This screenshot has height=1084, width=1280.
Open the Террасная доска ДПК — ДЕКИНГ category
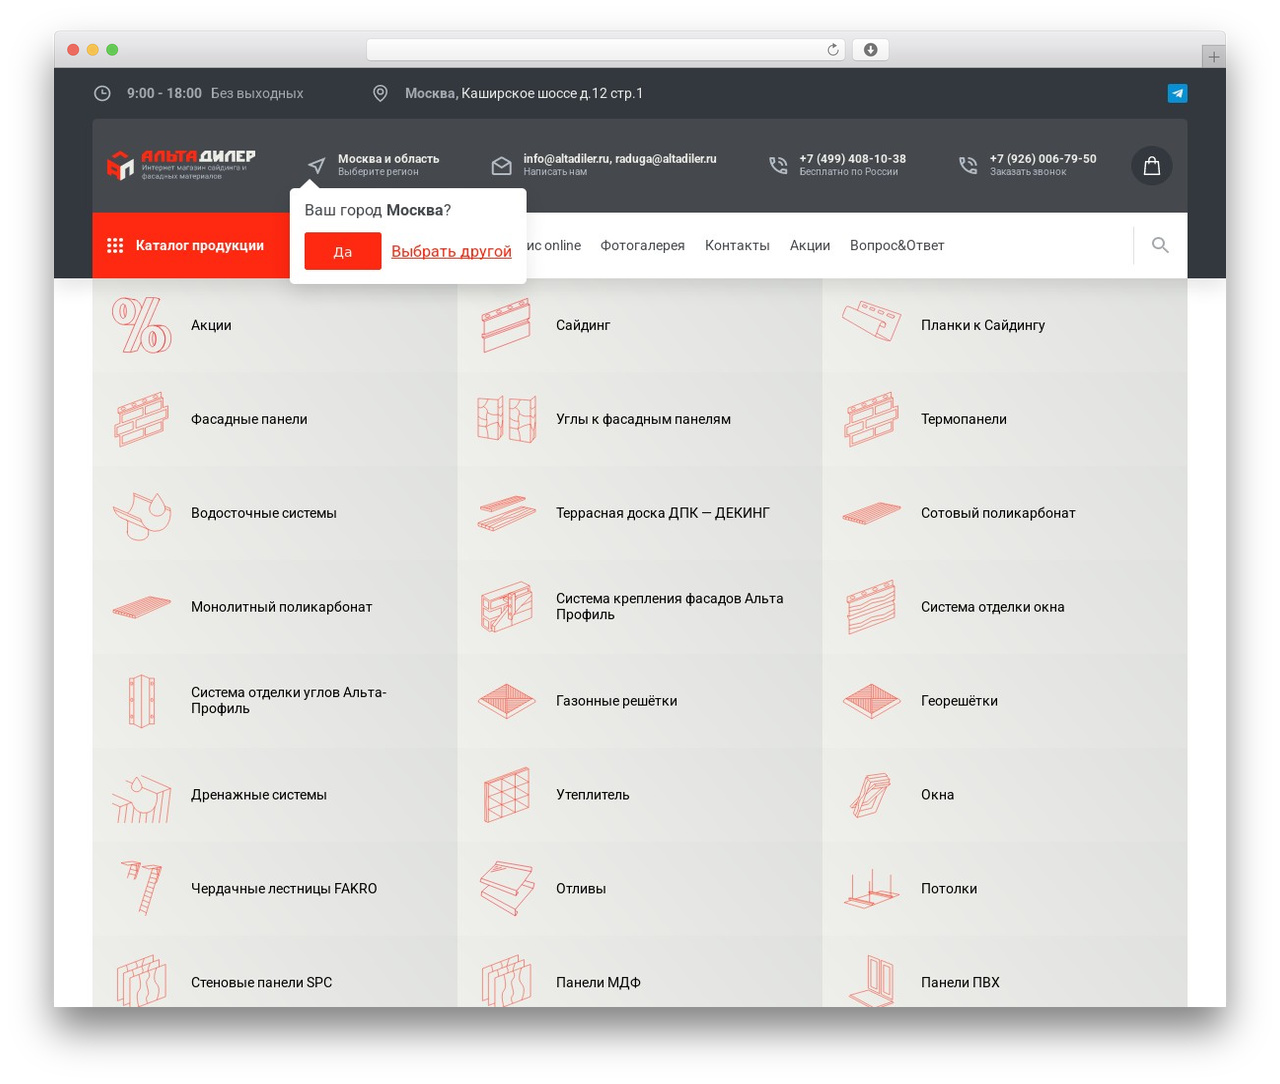pos(640,513)
